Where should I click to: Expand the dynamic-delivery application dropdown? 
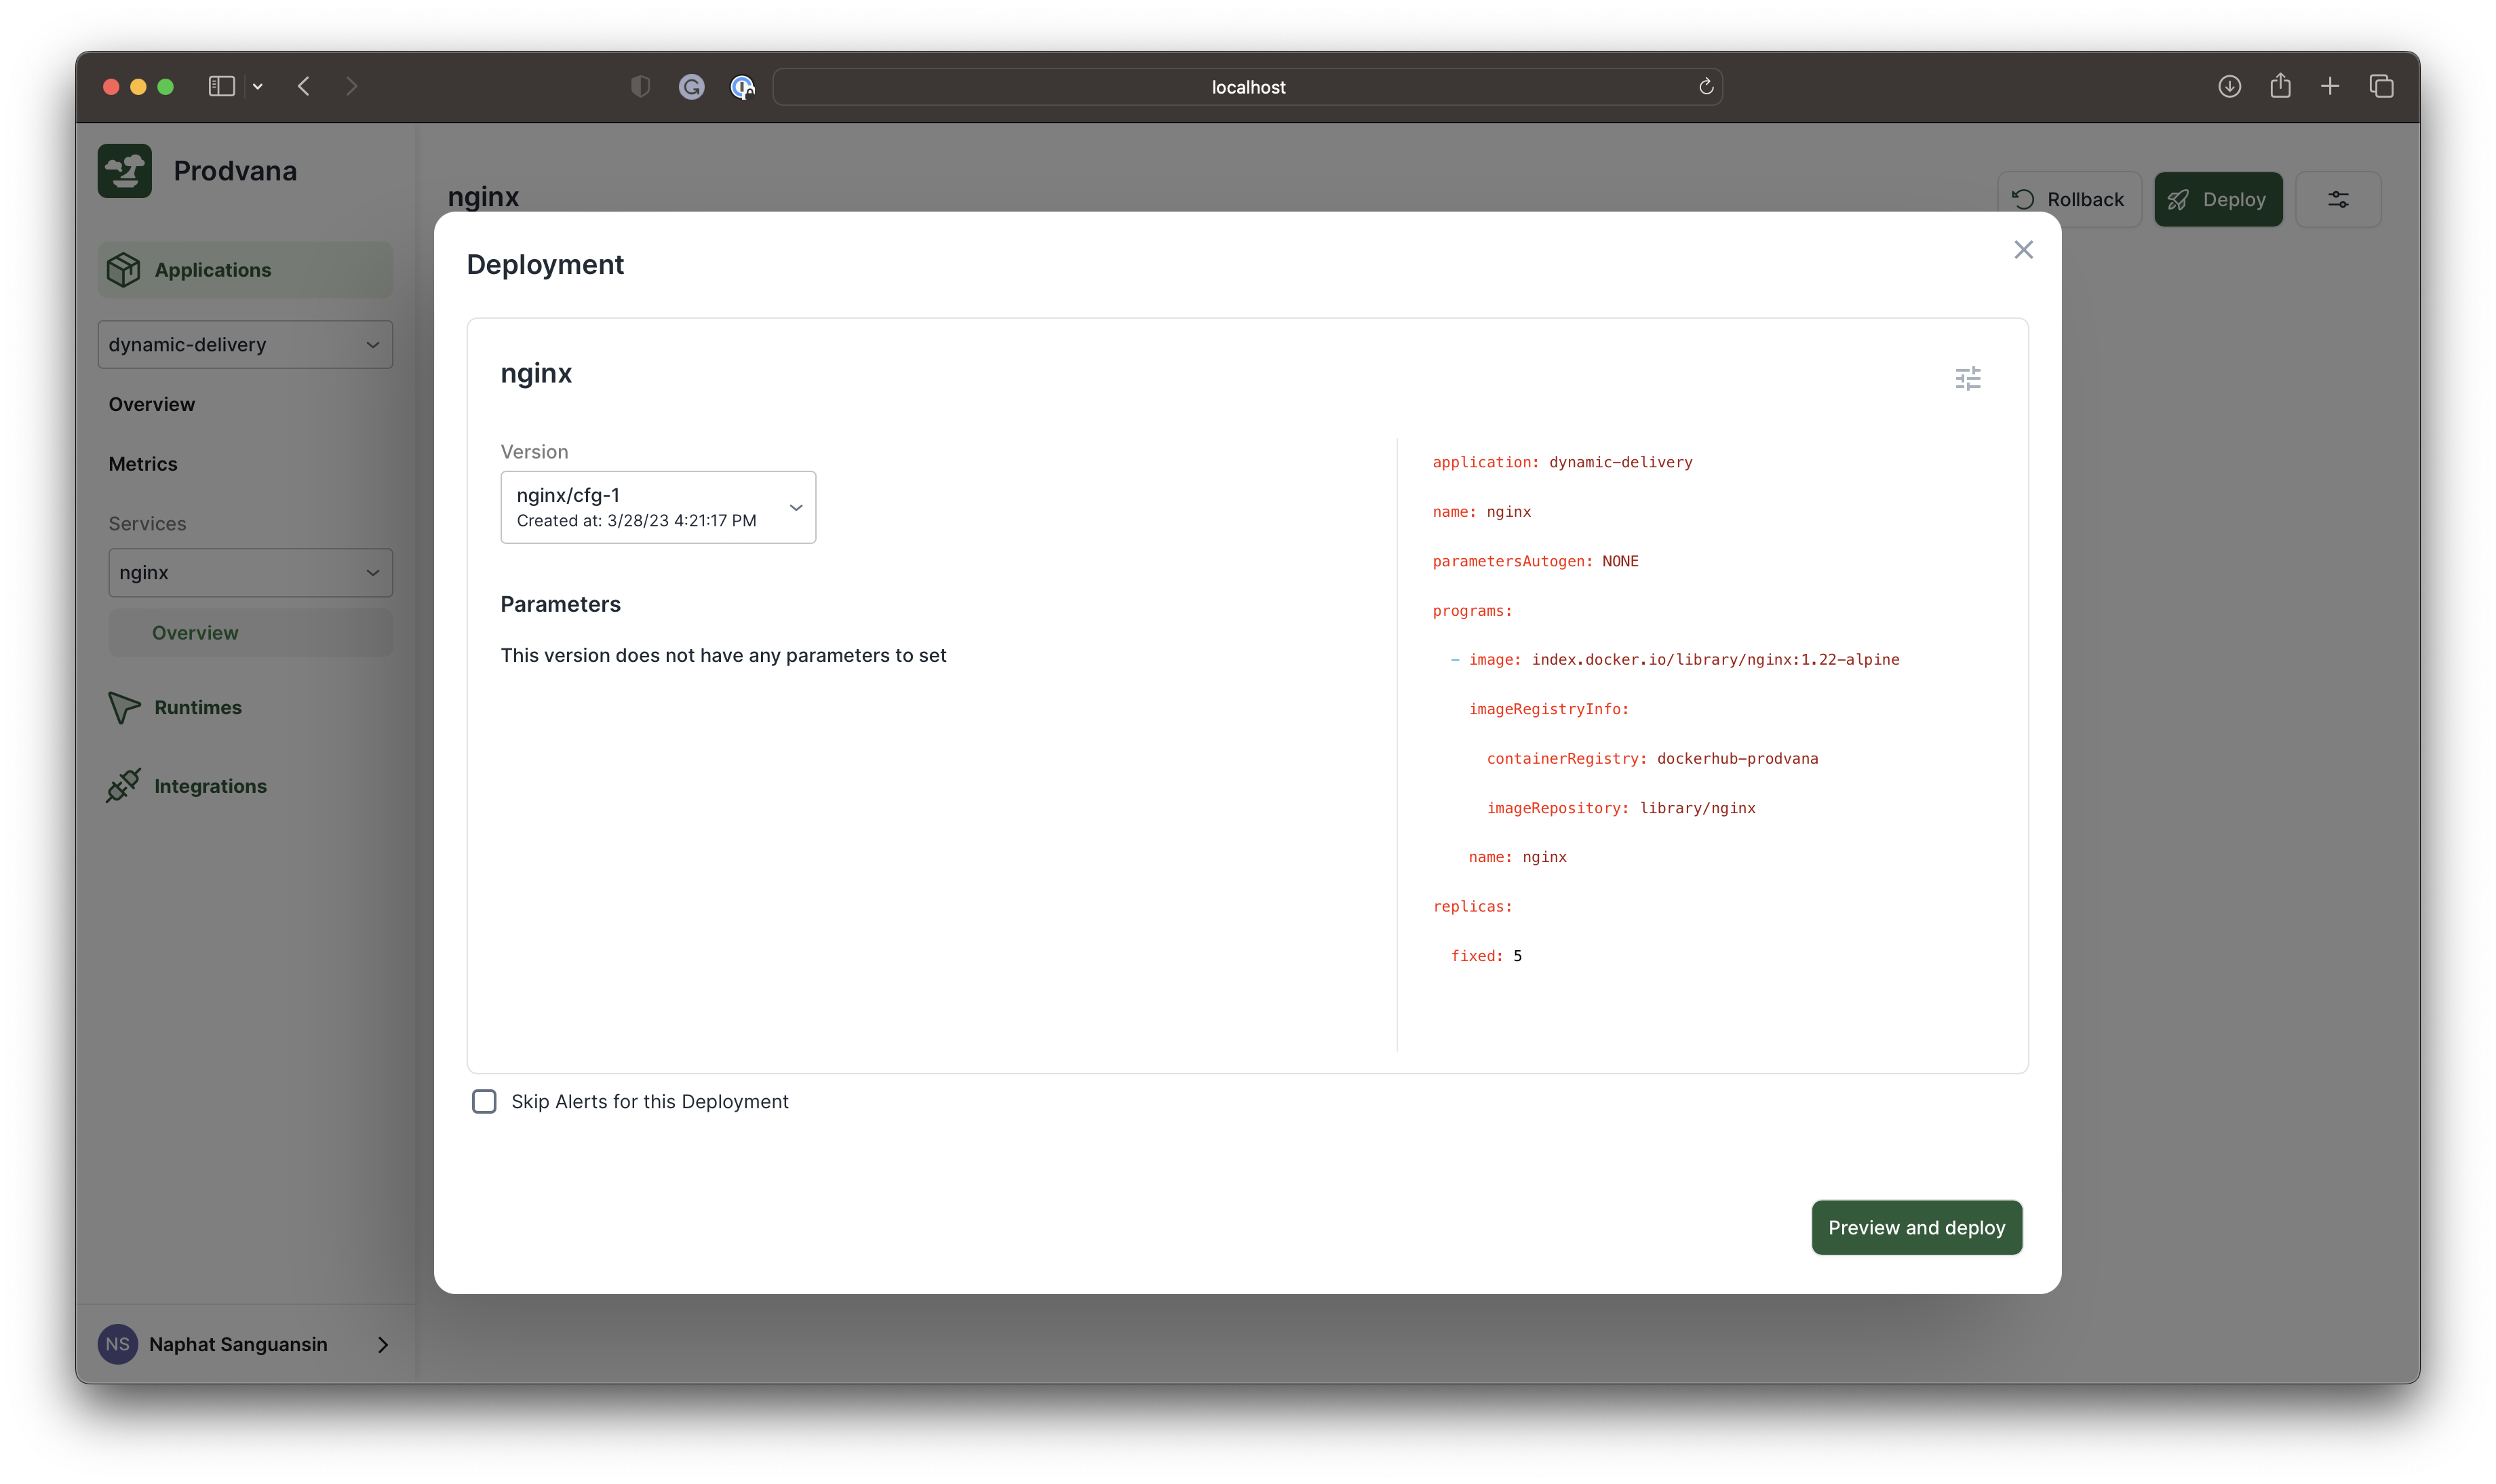[245, 344]
